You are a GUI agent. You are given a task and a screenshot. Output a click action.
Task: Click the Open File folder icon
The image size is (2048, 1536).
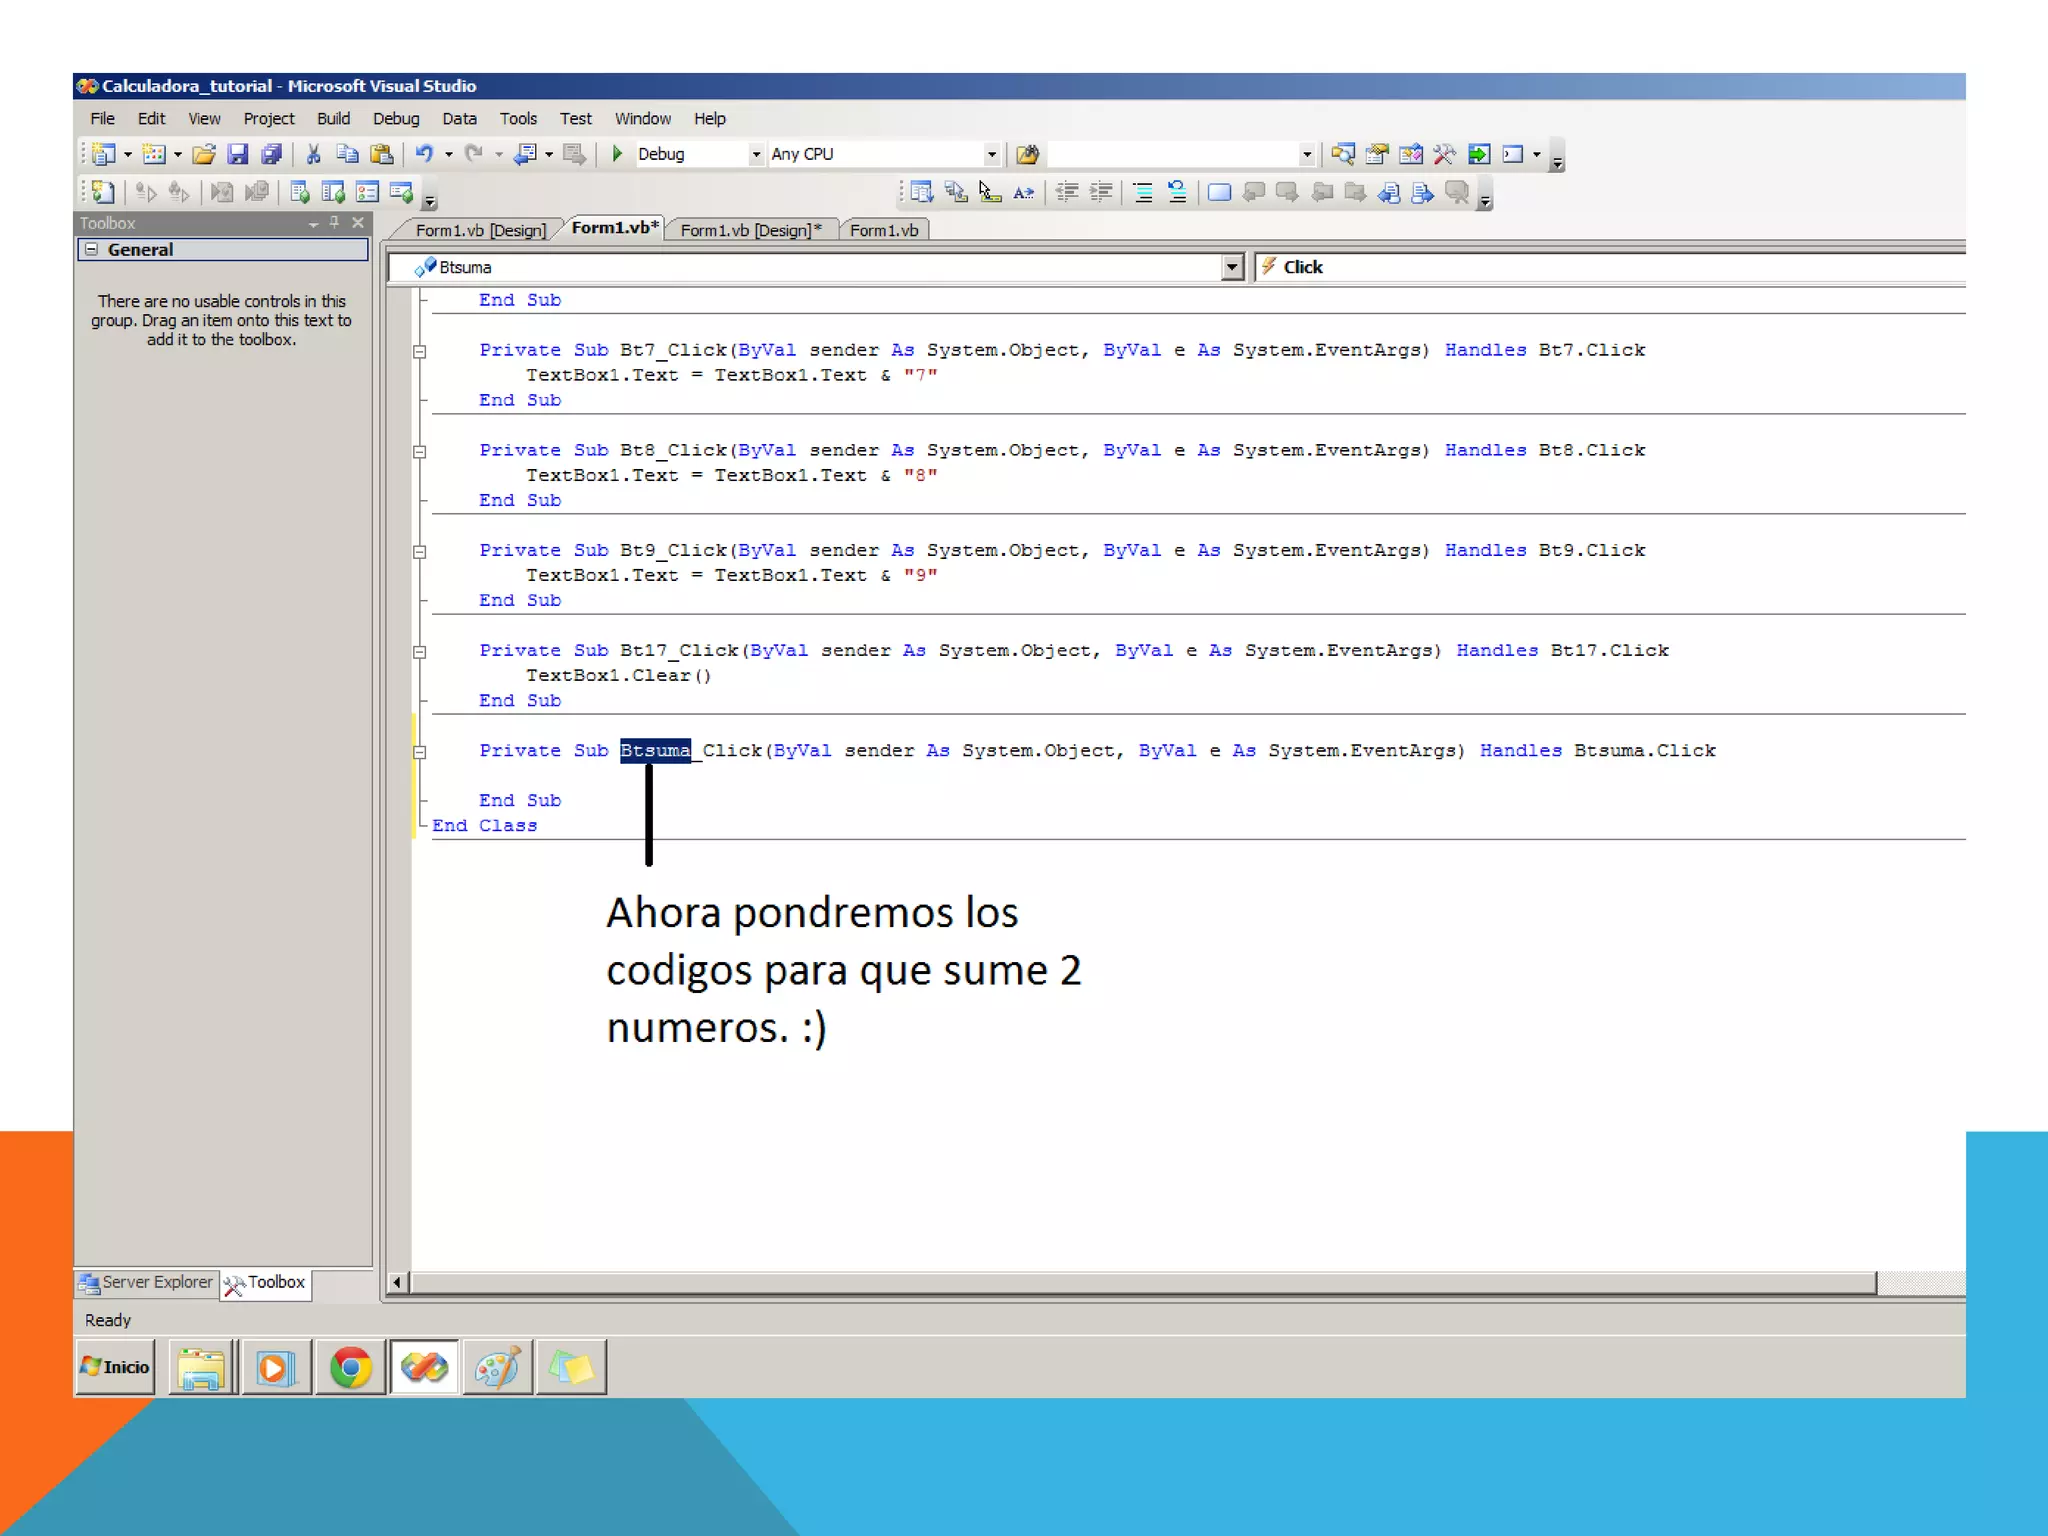coord(204,154)
